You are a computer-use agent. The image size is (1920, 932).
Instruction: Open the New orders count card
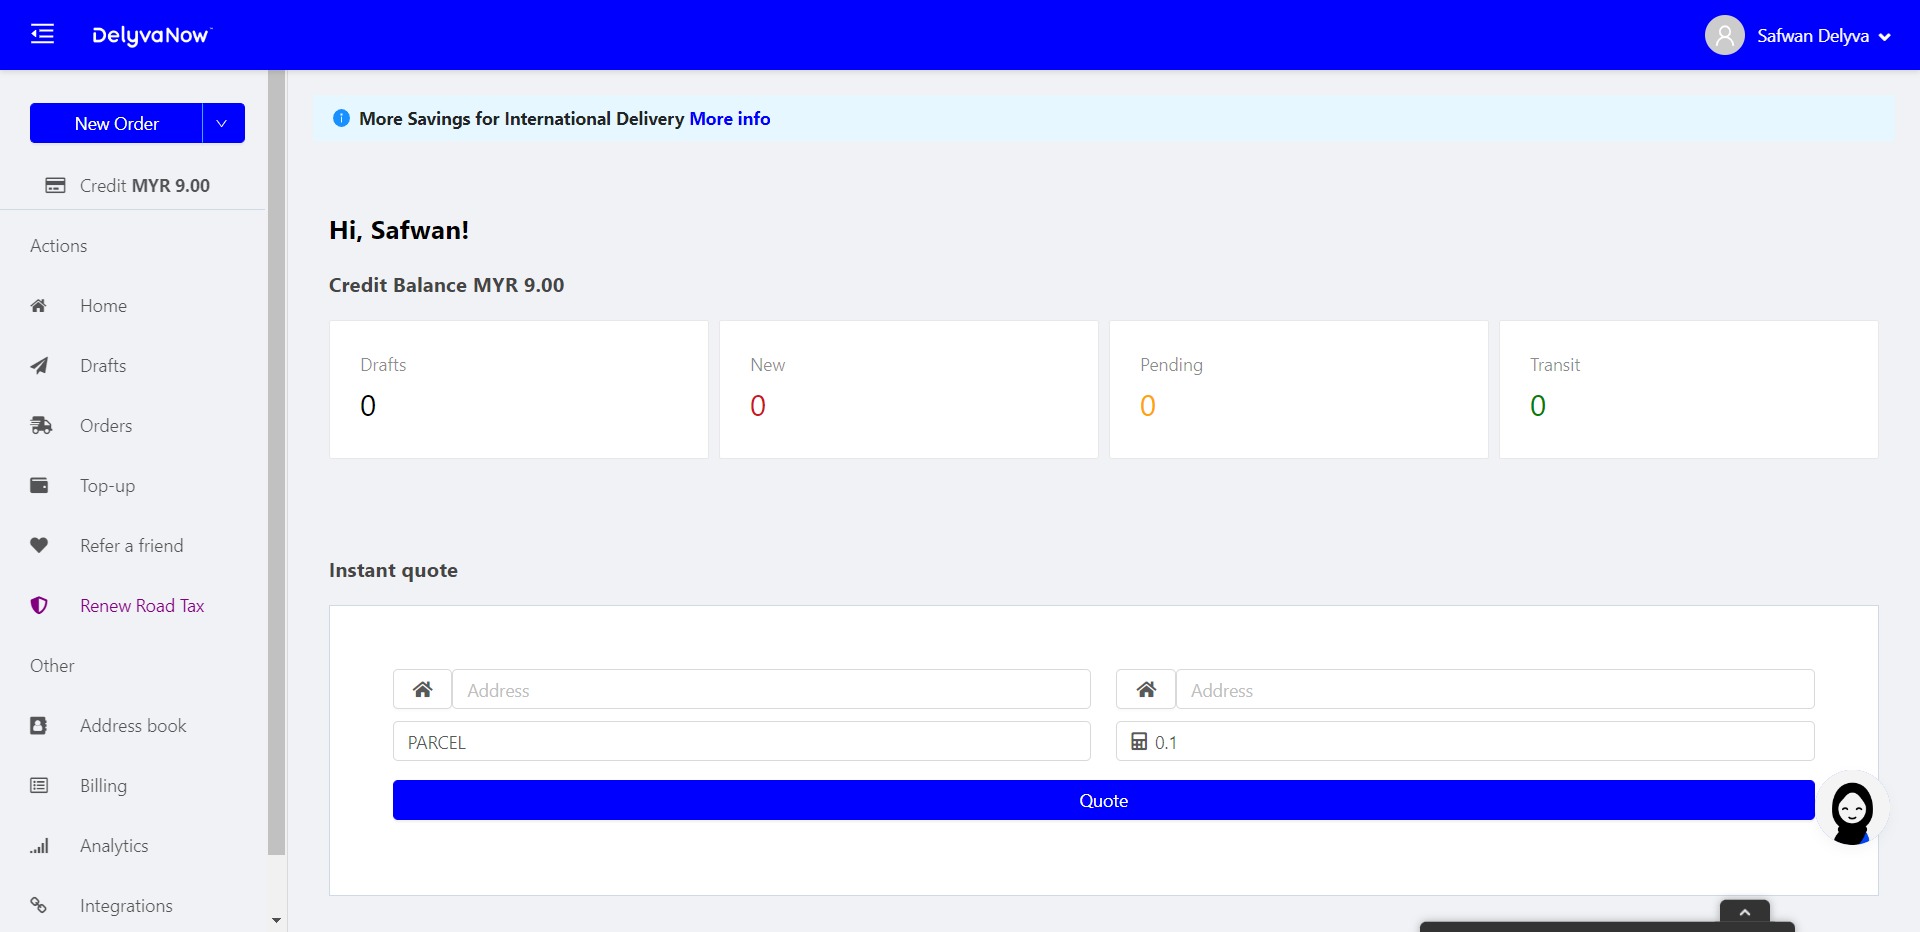[909, 389]
